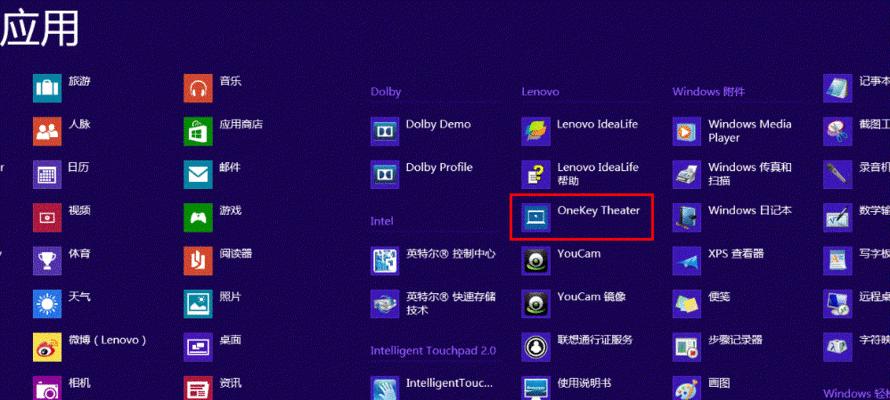Launch OneKey Theater
The height and width of the screenshot is (400, 890).
pos(581,218)
